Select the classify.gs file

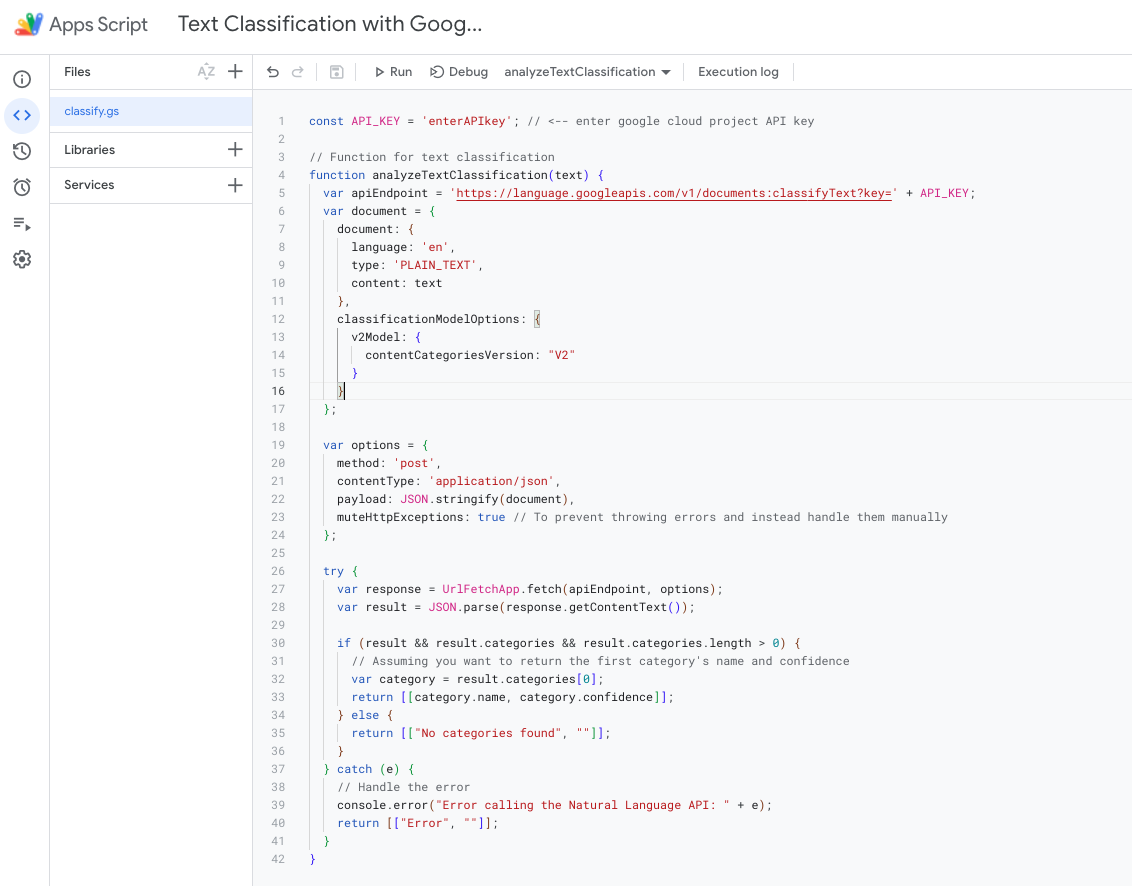pos(151,111)
